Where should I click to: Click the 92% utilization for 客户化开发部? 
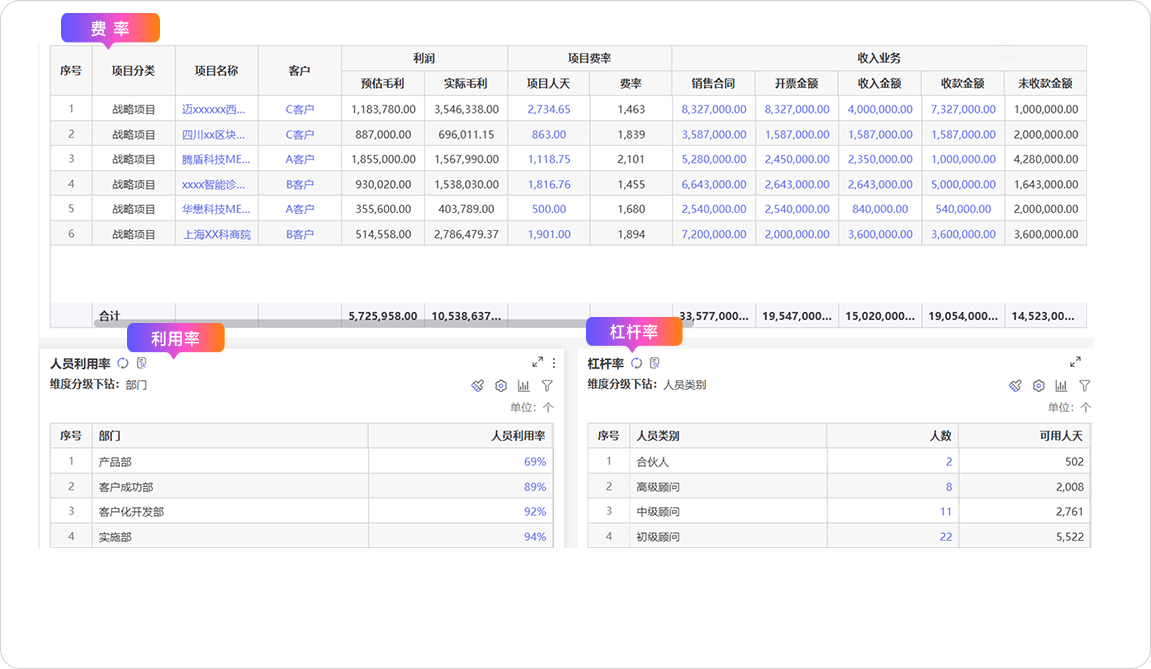coord(535,511)
